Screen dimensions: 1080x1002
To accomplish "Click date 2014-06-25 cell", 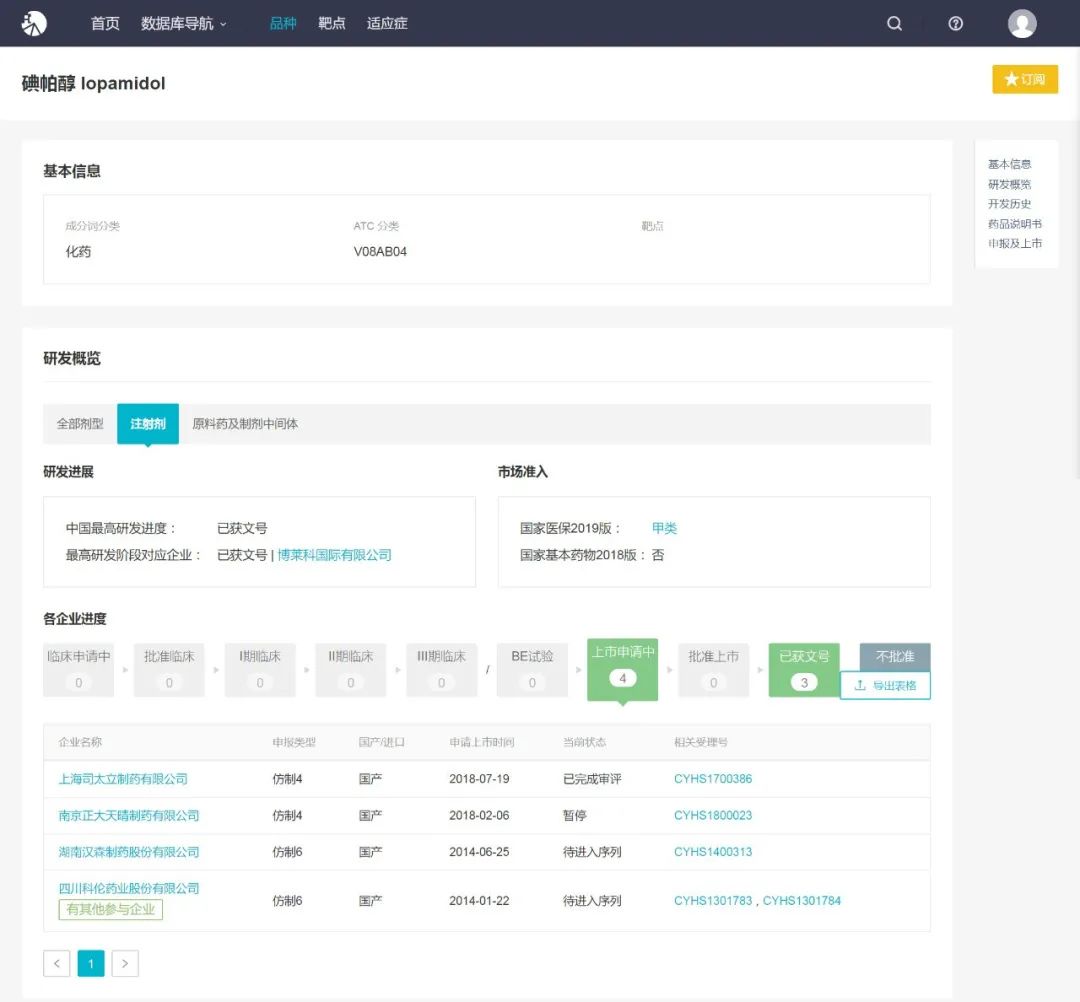I will [479, 852].
